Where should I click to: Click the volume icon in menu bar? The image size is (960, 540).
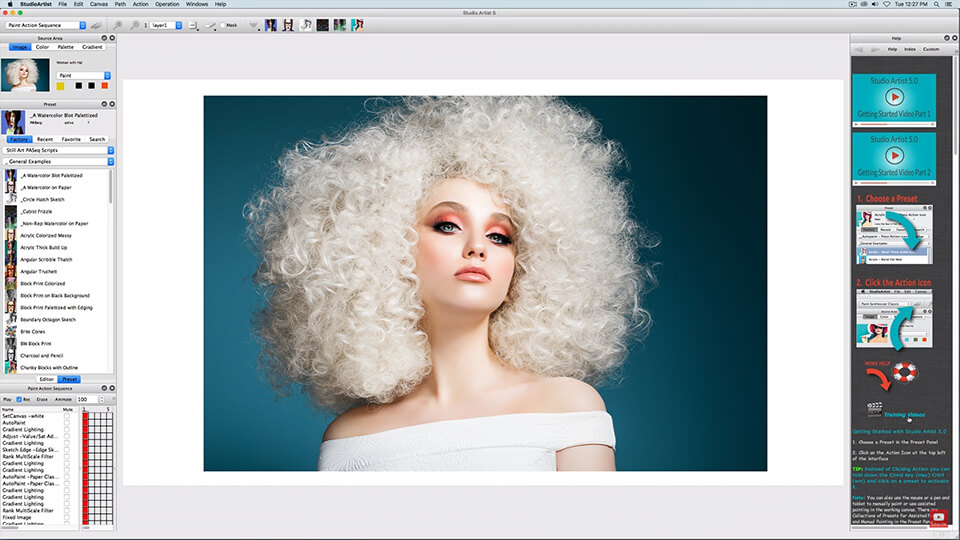click(x=875, y=4)
